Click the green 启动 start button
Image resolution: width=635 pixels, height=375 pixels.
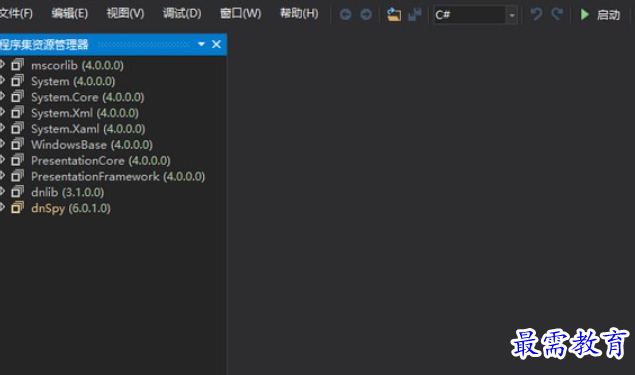600,15
